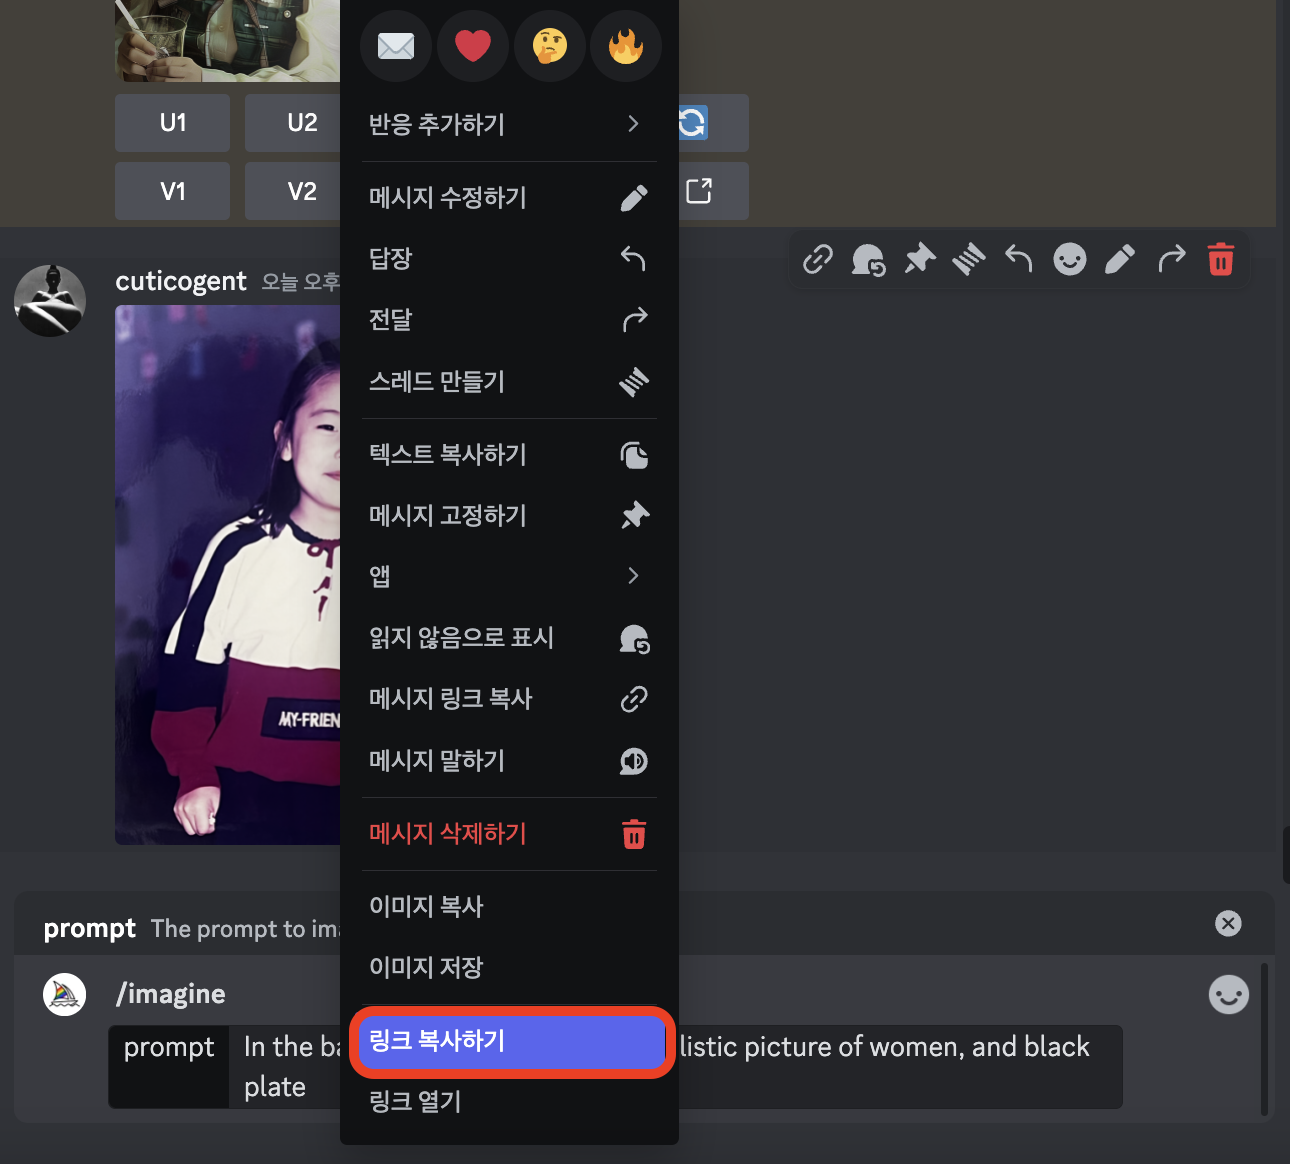This screenshot has height=1164, width=1290.
Task: Click the envelope reaction icon
Action: [395, 45]
